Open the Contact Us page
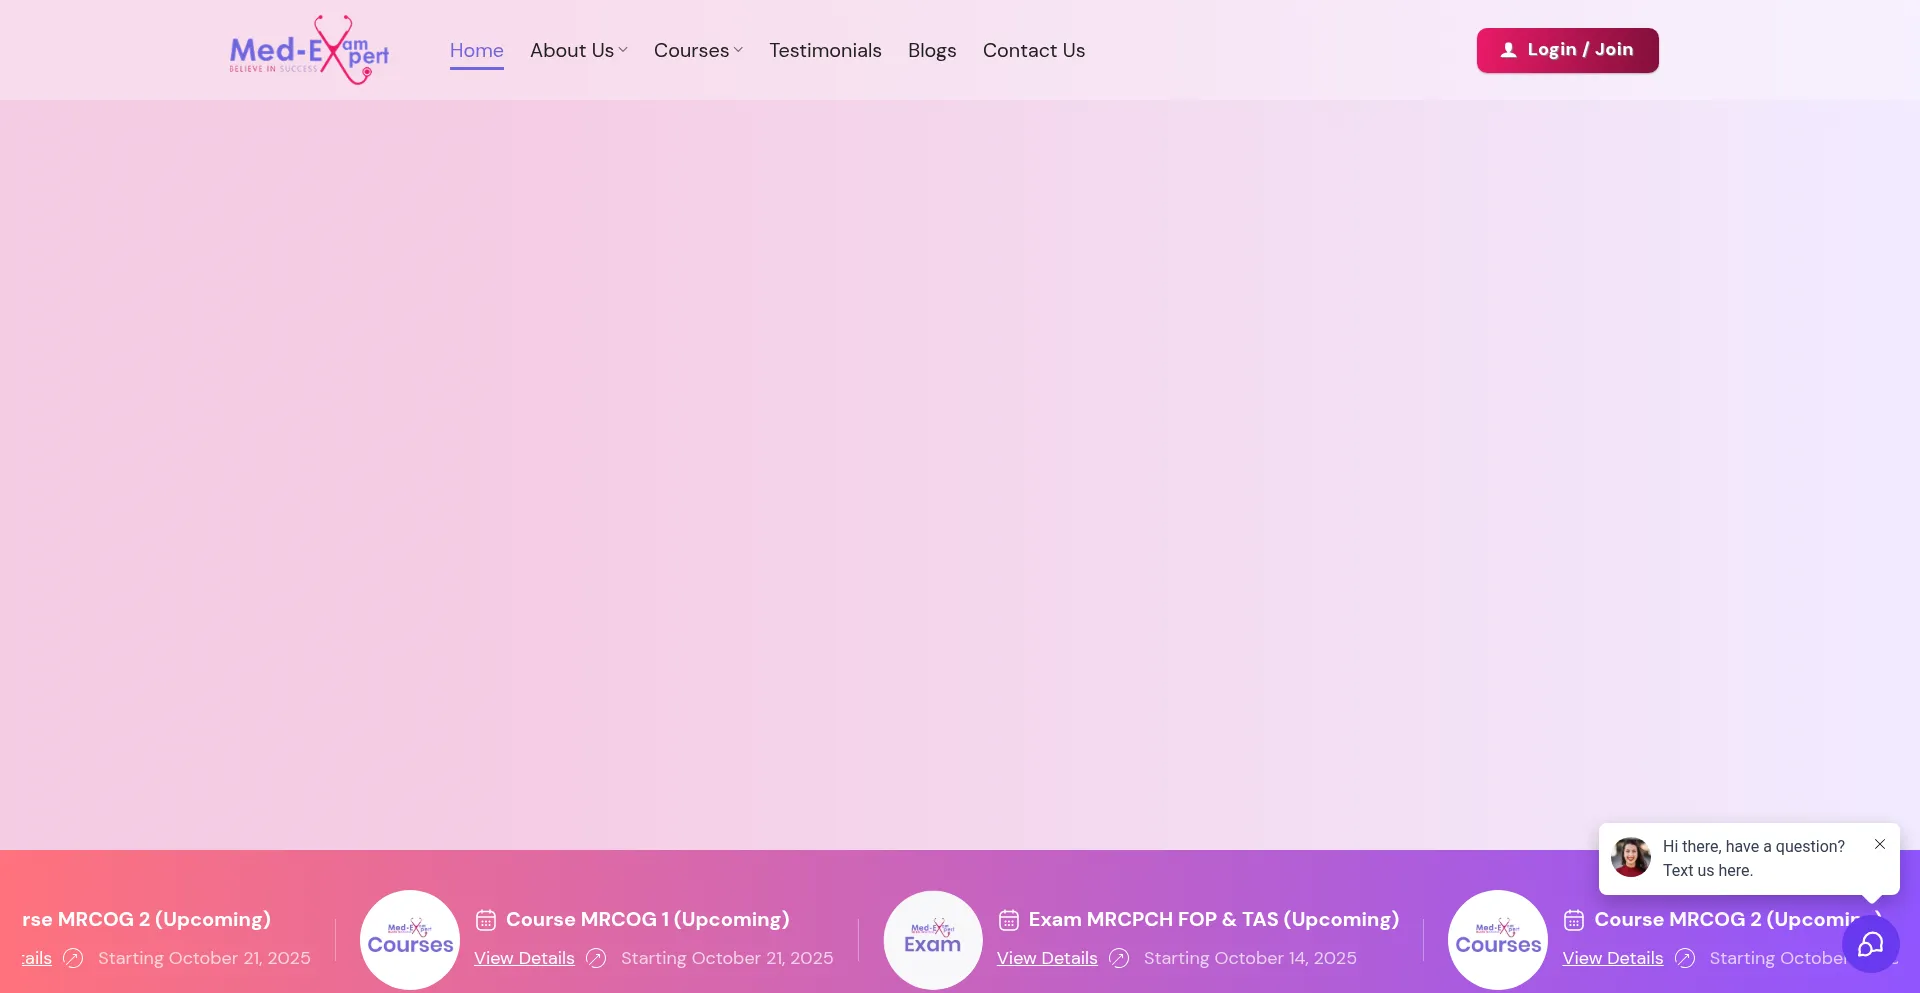 coord(1033,50)
